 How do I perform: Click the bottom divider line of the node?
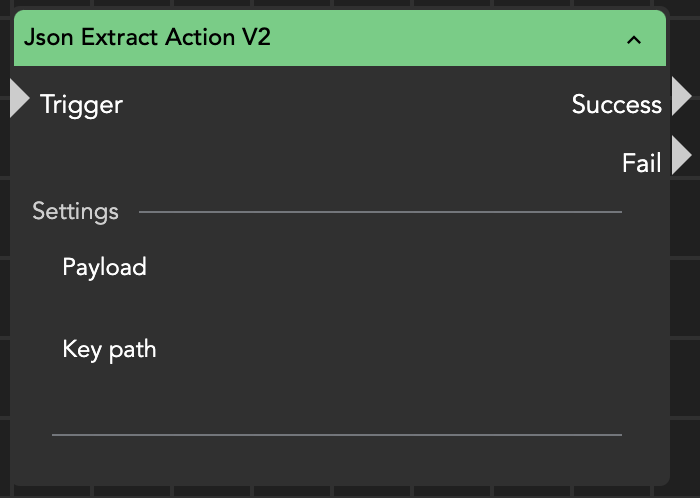[x=336, y=435]
